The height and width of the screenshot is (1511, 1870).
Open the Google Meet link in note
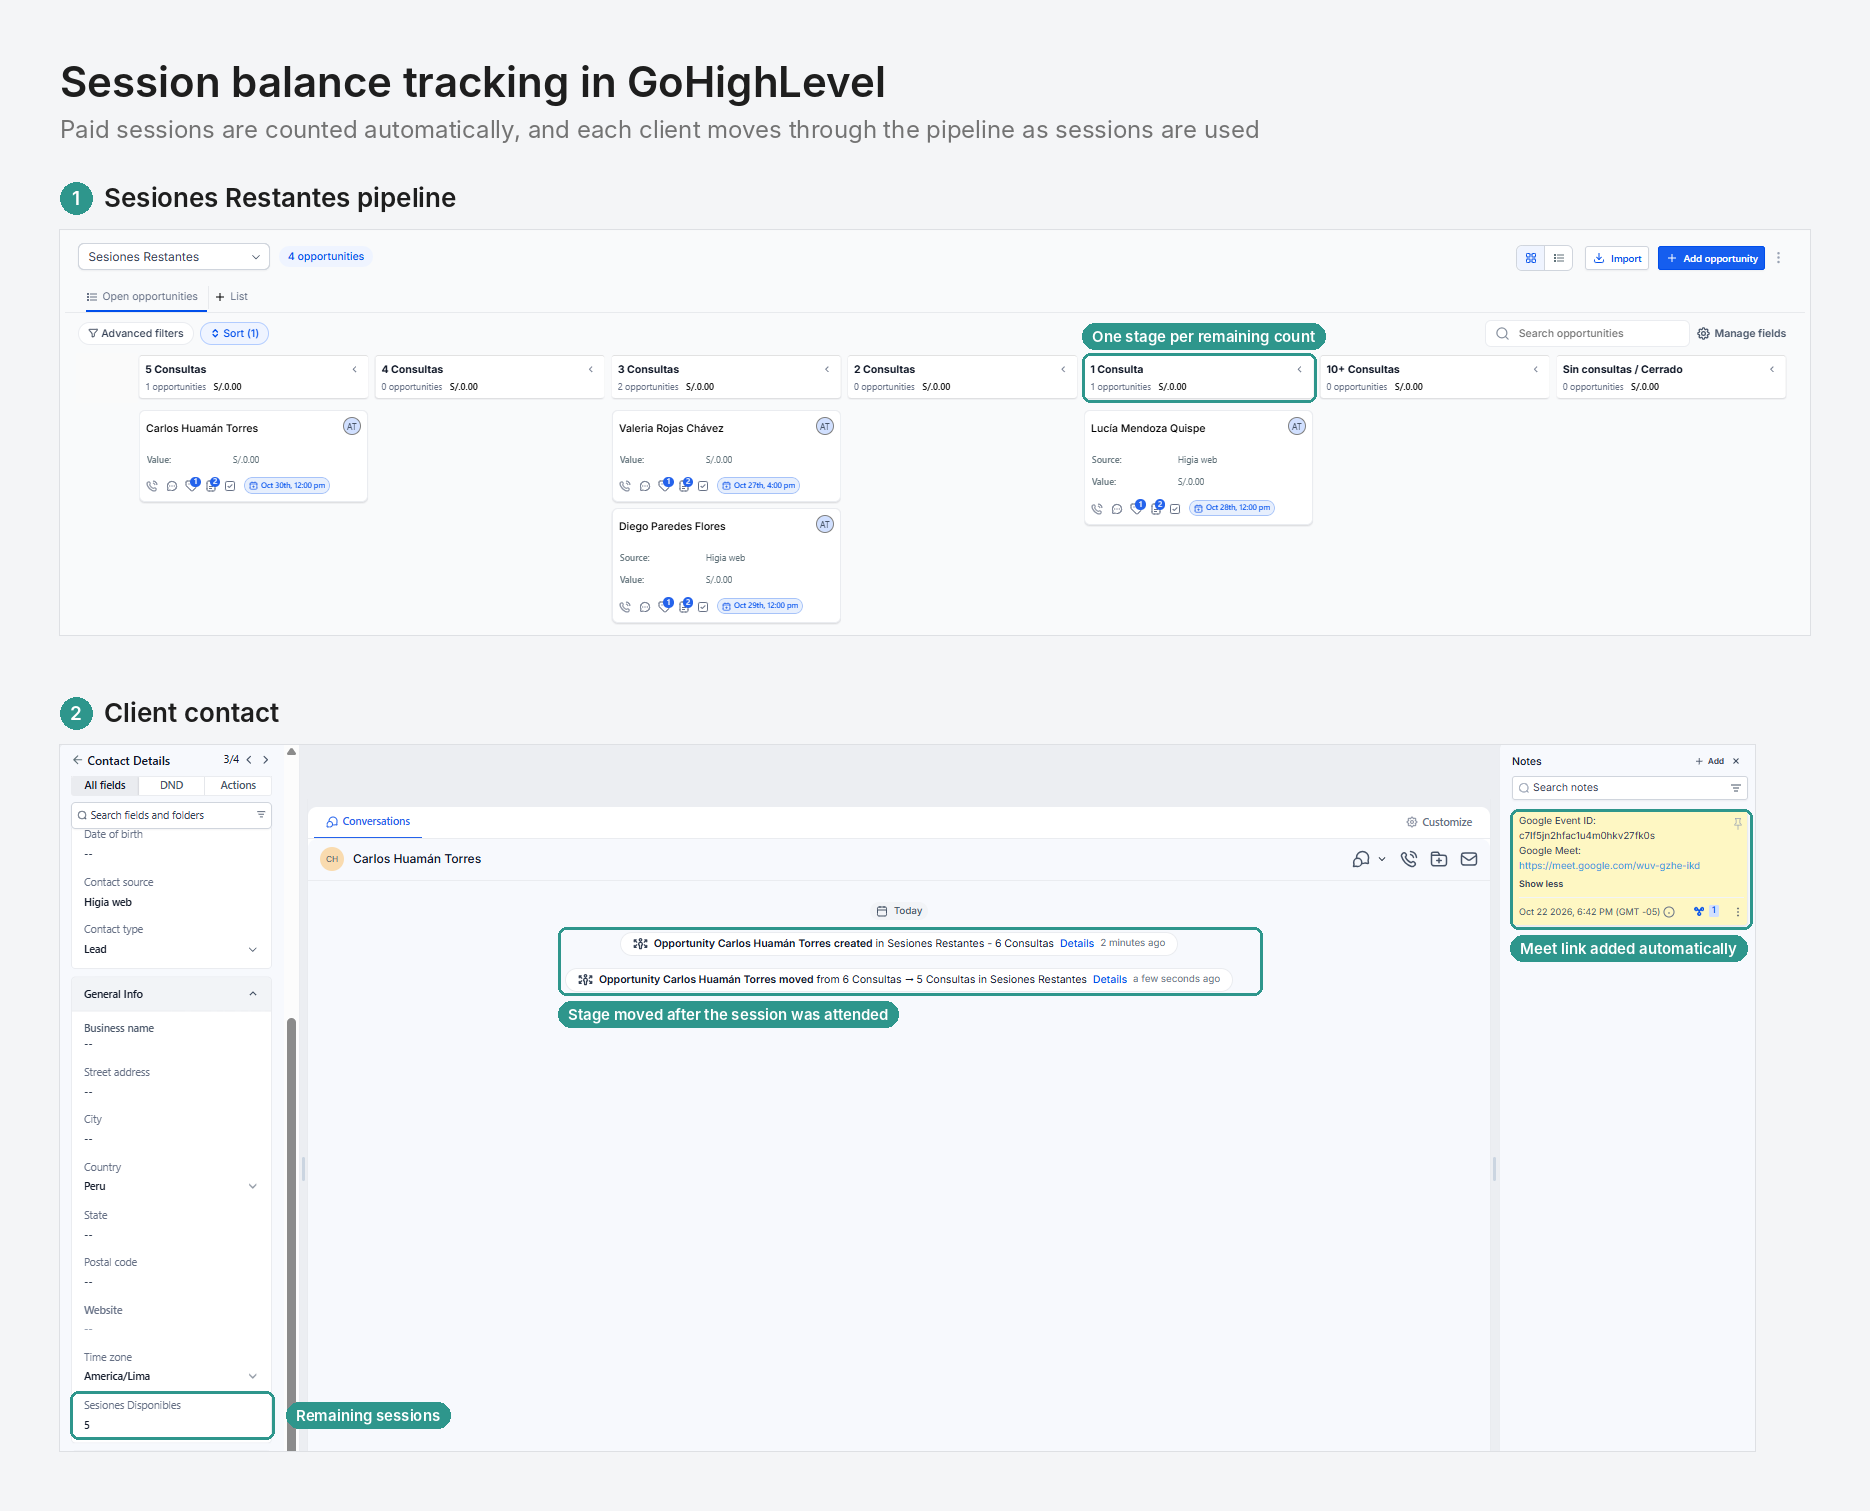(1609, 866)
